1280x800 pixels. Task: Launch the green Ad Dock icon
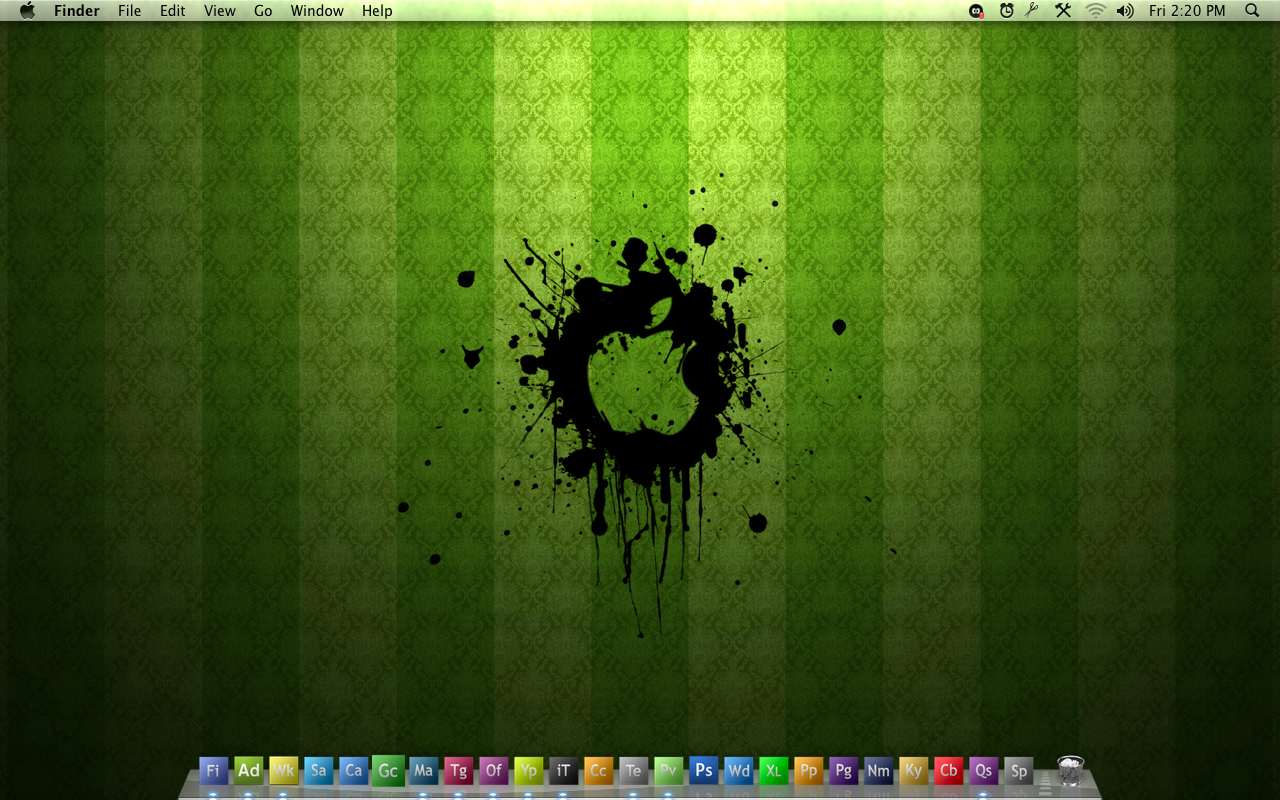(x=248, y=770)
